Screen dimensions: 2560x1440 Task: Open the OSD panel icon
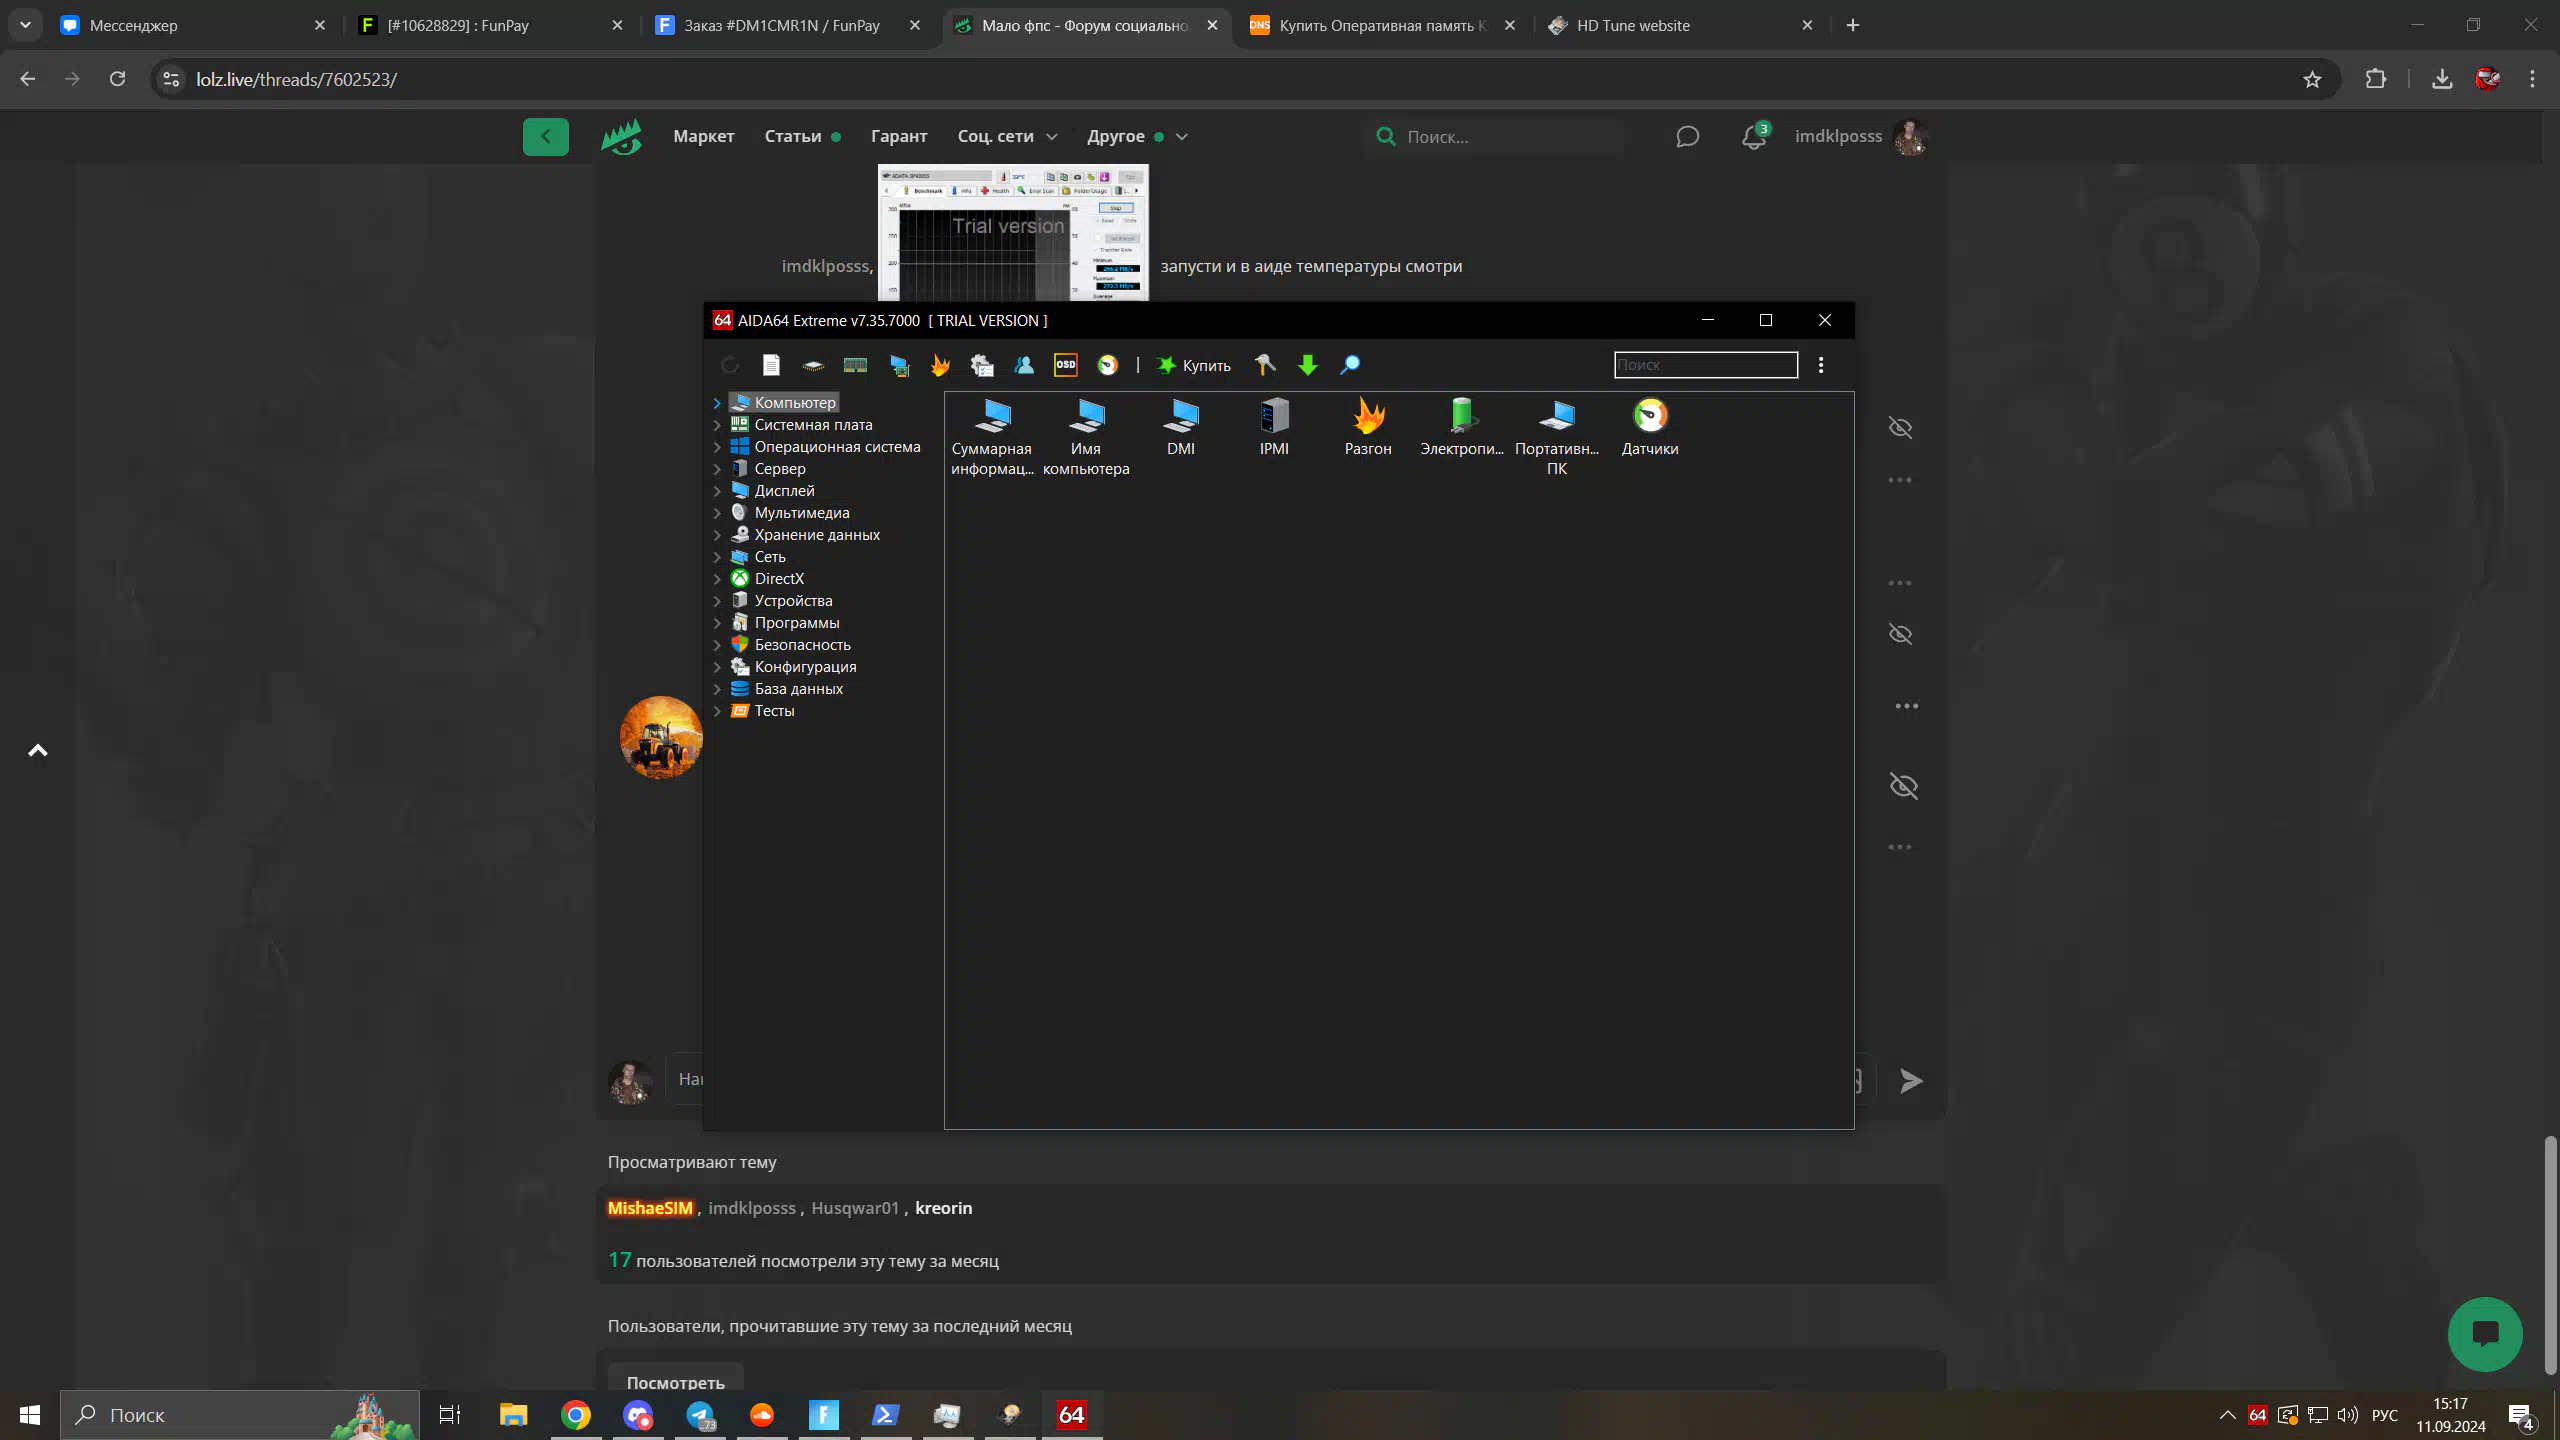pos(1066,365)
